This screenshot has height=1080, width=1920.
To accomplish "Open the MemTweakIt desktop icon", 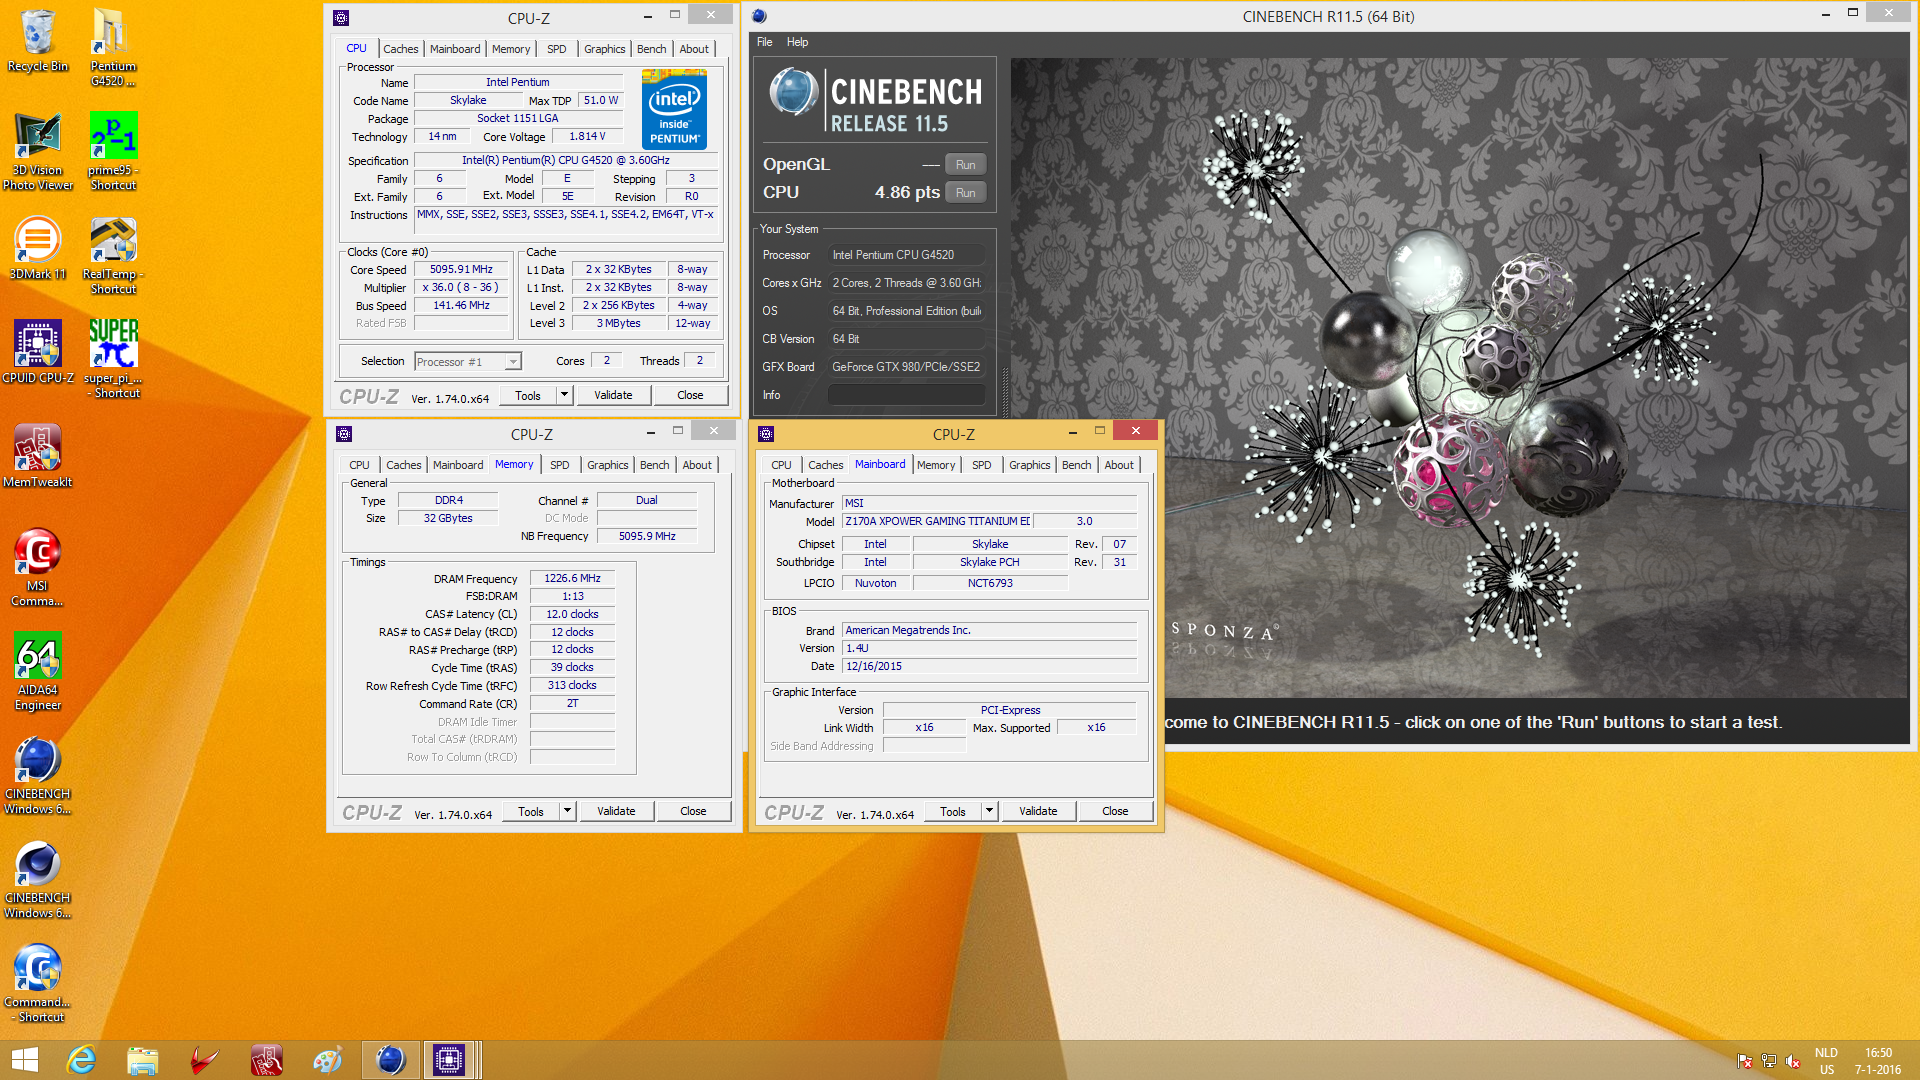I will (38, 456).
